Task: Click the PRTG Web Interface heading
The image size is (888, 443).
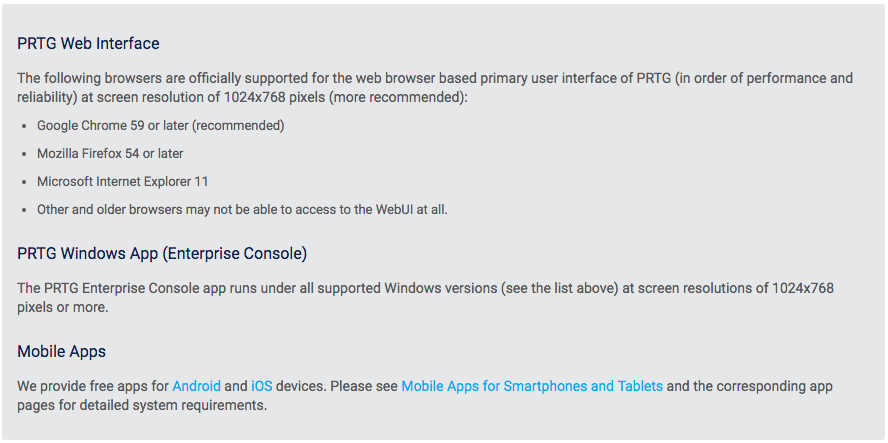Action: click(x=88, y=43)
